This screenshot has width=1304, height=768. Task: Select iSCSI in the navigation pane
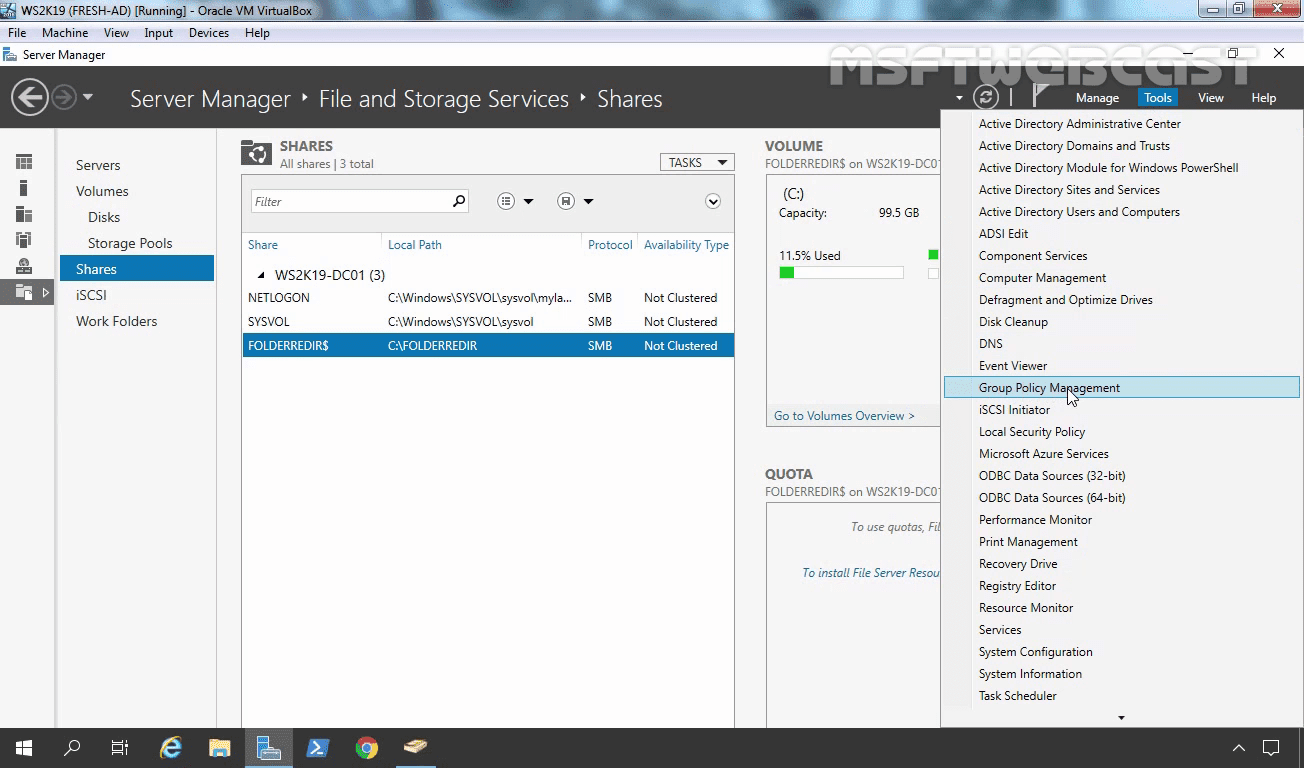(x=91, y=295)
